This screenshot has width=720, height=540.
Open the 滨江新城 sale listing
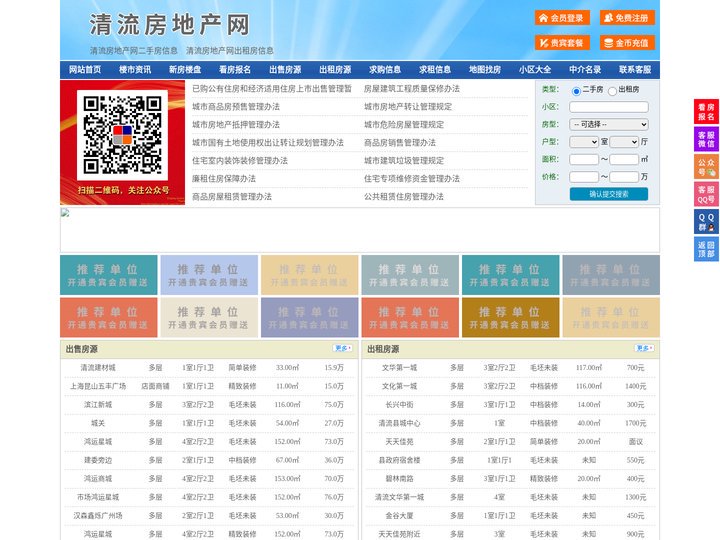(98, 405)
